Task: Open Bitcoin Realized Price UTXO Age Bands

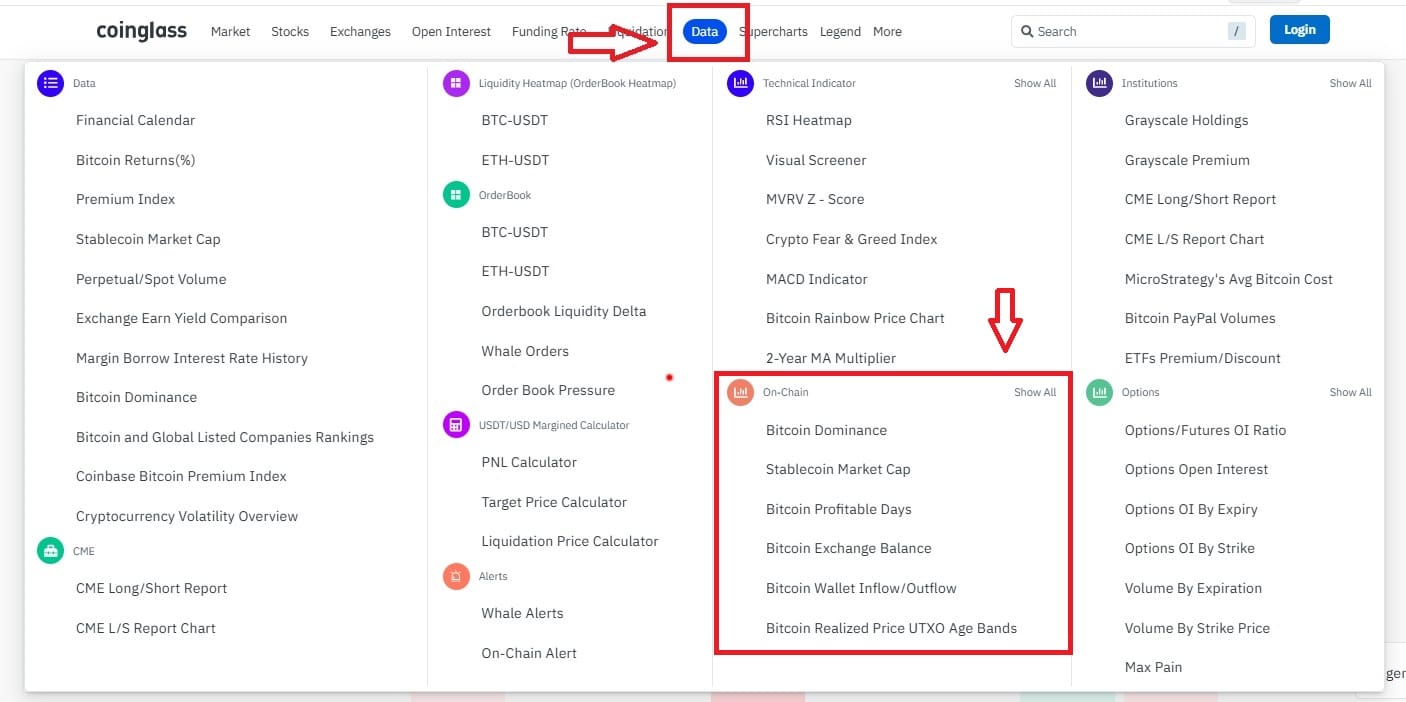Action: tap(891, 628)
